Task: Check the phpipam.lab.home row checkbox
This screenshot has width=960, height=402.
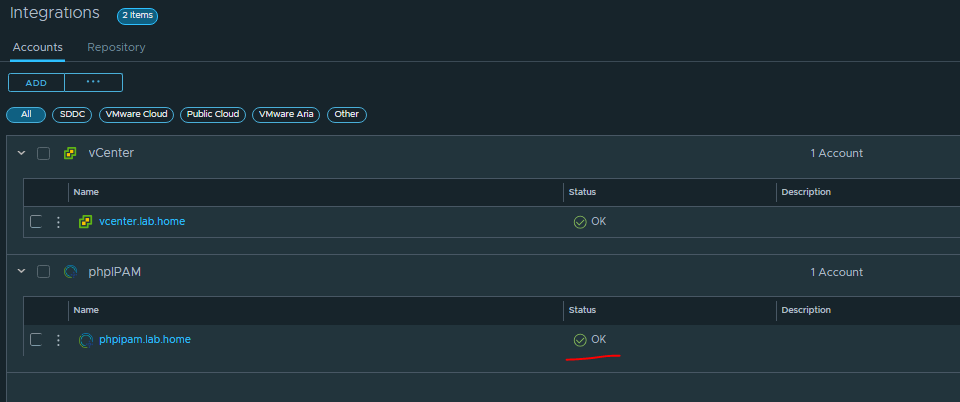Action: click(36, 340)
